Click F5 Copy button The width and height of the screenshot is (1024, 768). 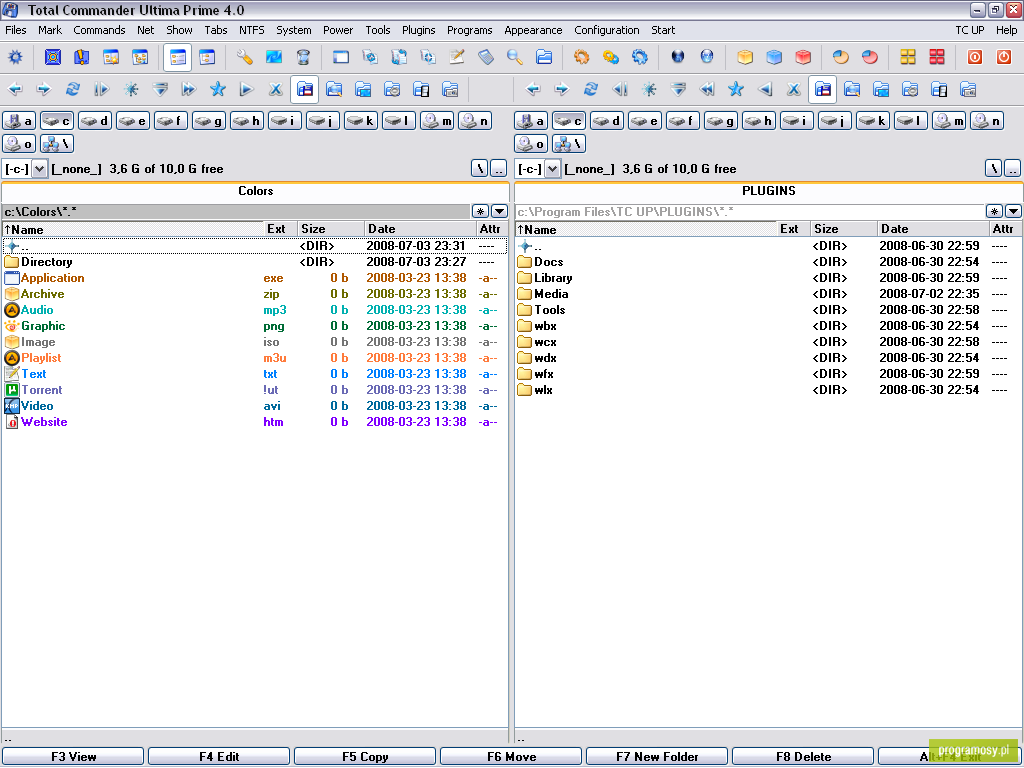(x=365, y=757)
